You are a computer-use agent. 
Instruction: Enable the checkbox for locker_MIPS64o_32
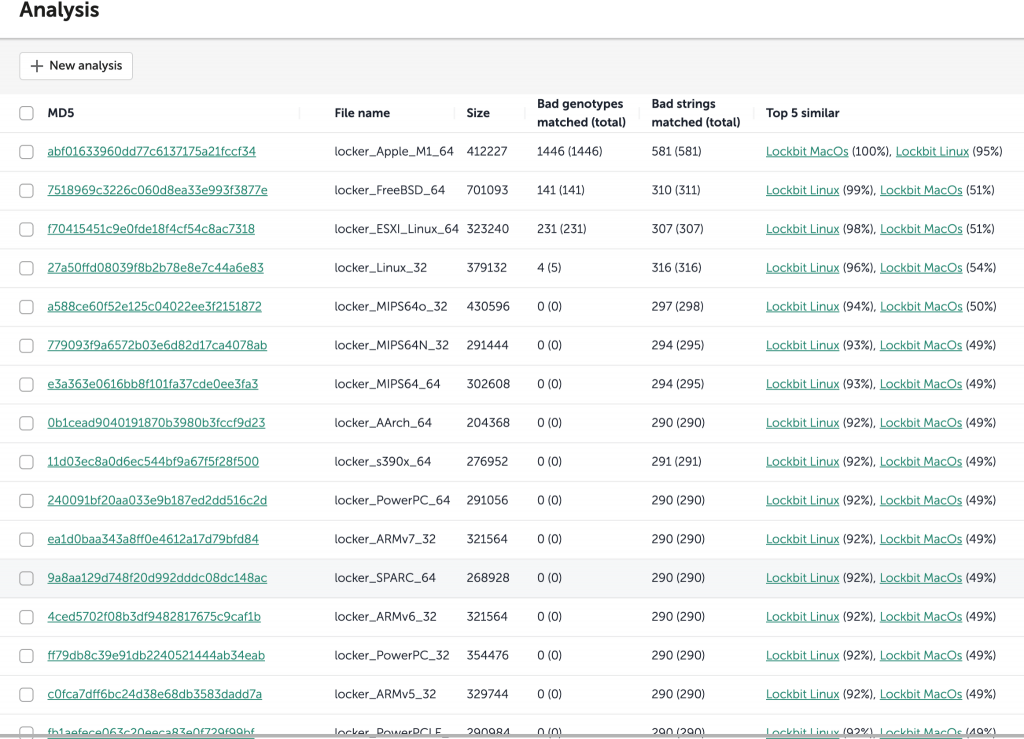pos(27,307)
